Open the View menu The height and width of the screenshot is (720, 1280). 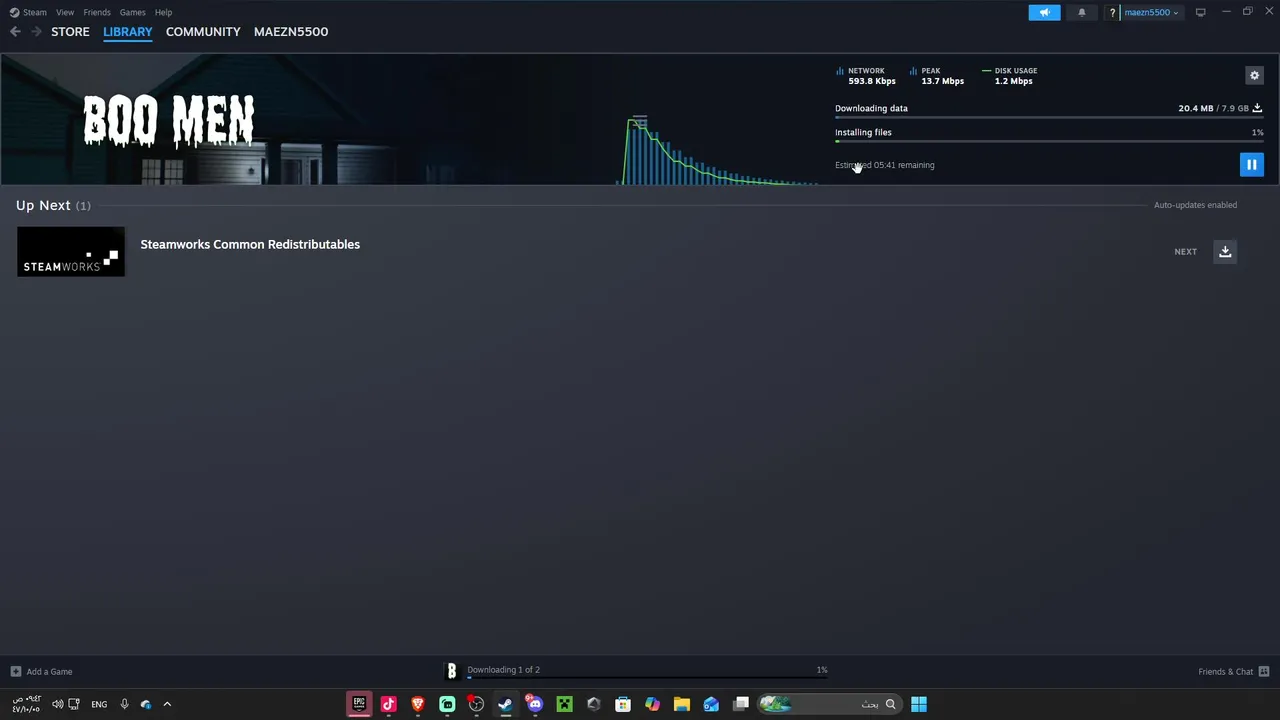tap(65, 12)
